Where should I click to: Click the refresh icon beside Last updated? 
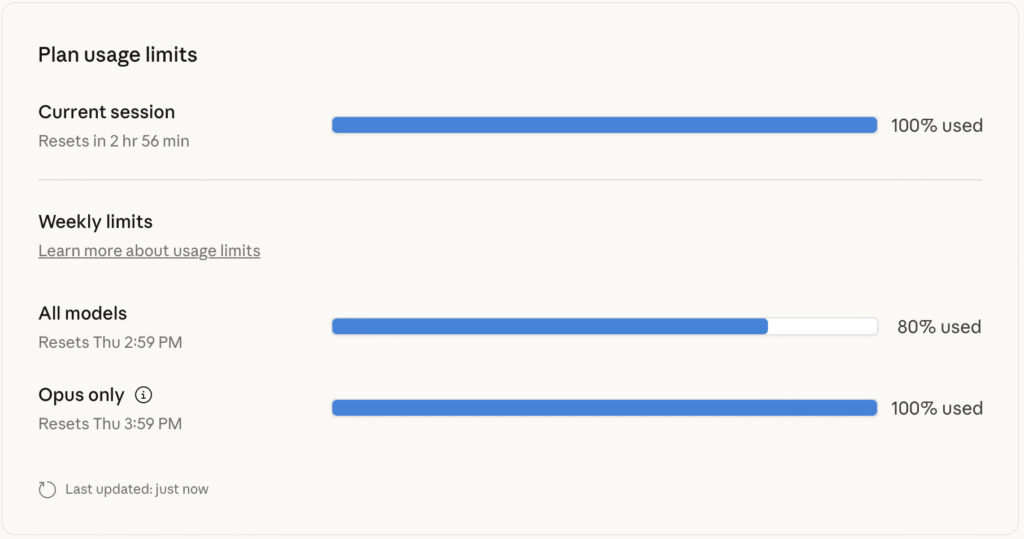pos(47,490)
